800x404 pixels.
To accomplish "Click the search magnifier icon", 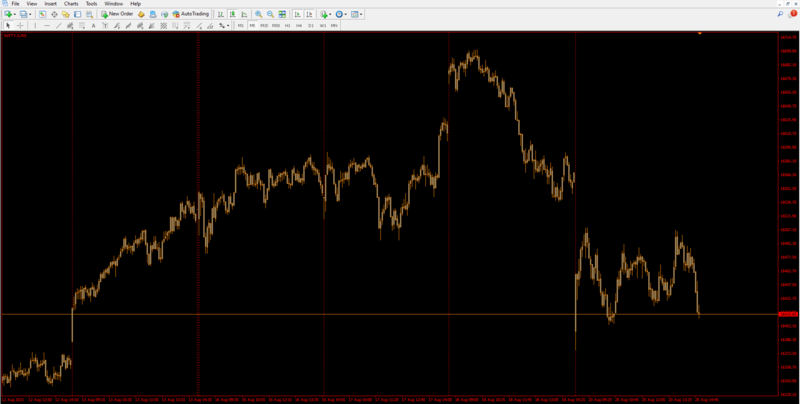I will coord(780,14).
